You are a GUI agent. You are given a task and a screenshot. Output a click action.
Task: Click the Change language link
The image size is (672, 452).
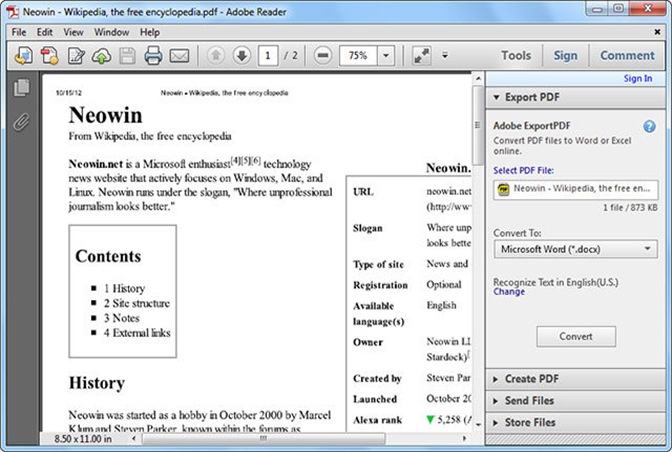coord(508,292)
